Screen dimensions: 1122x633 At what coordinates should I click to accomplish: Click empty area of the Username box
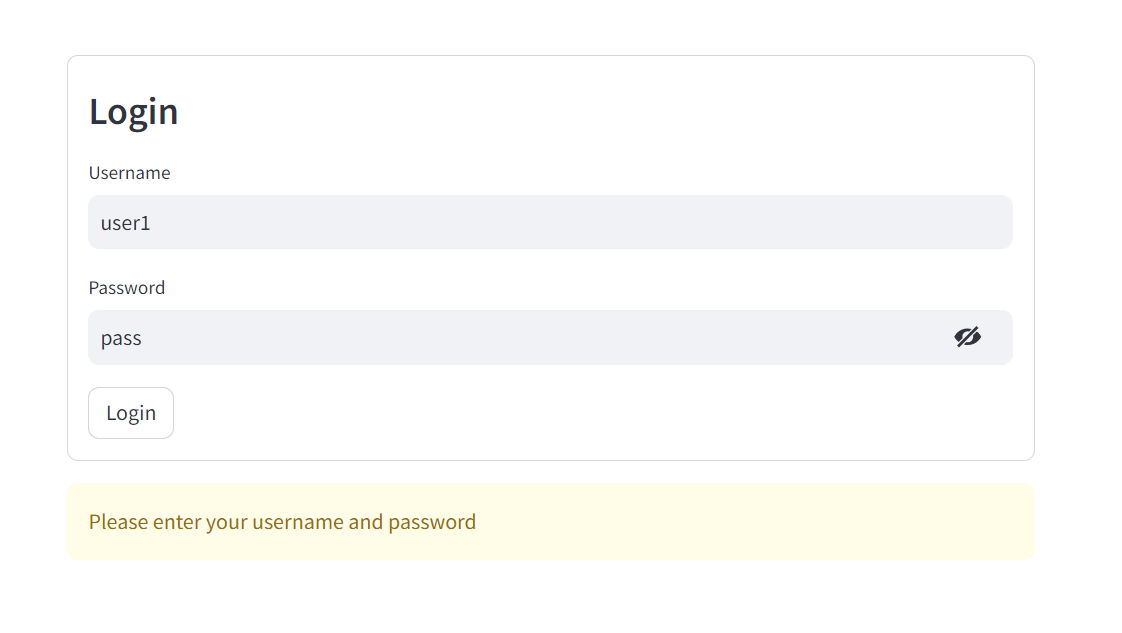[x=572, y=222]
